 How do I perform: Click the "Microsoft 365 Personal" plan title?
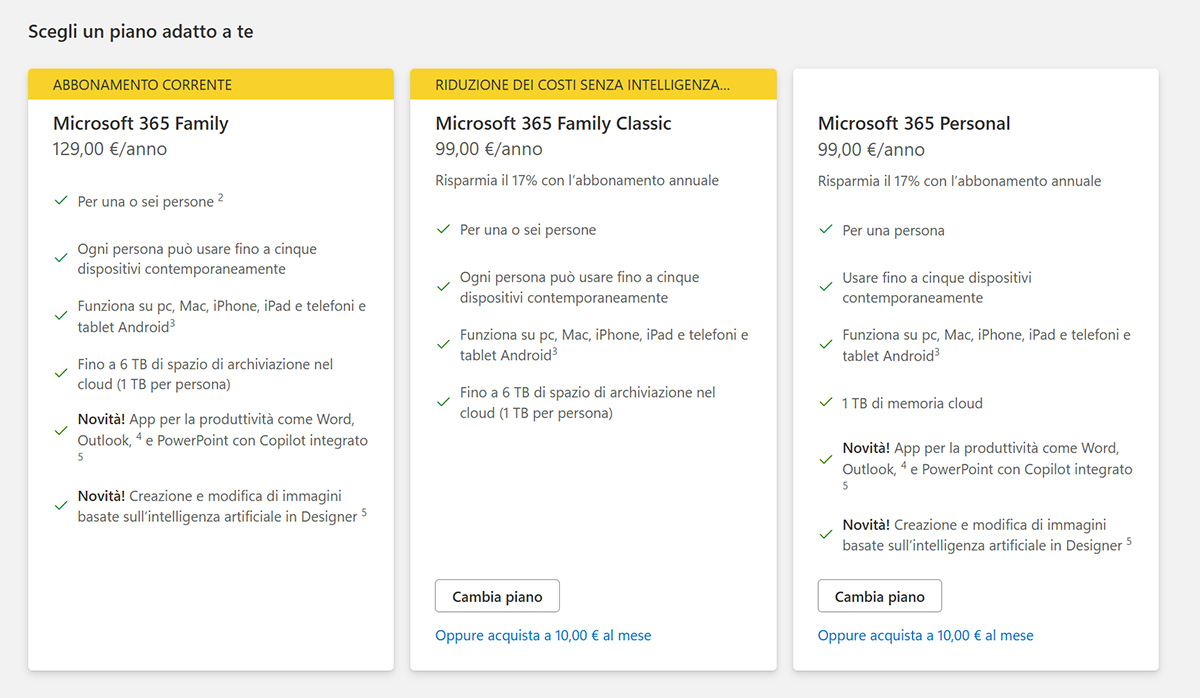914,123
